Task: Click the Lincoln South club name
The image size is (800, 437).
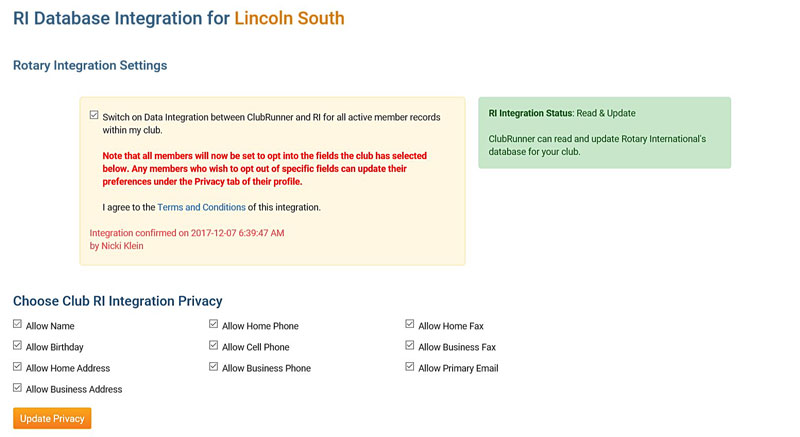Action: click(289, 18)
